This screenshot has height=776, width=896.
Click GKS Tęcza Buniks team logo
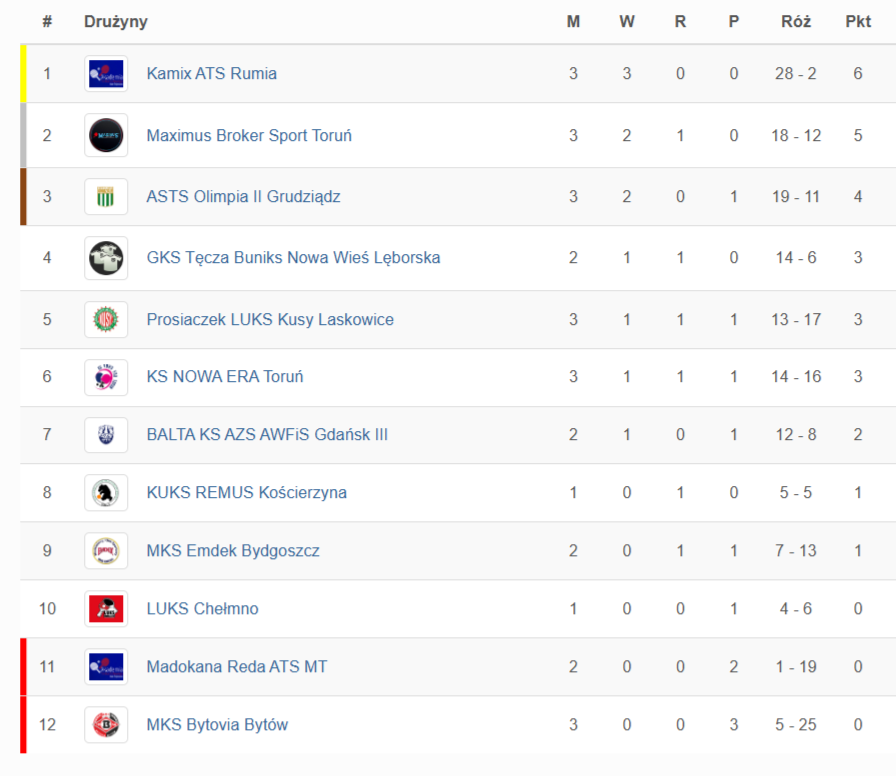106,258
